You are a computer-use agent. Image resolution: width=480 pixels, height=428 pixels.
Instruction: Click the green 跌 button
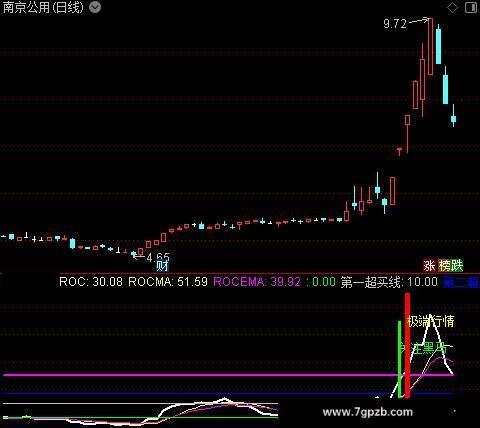click(x=457, y=266)
